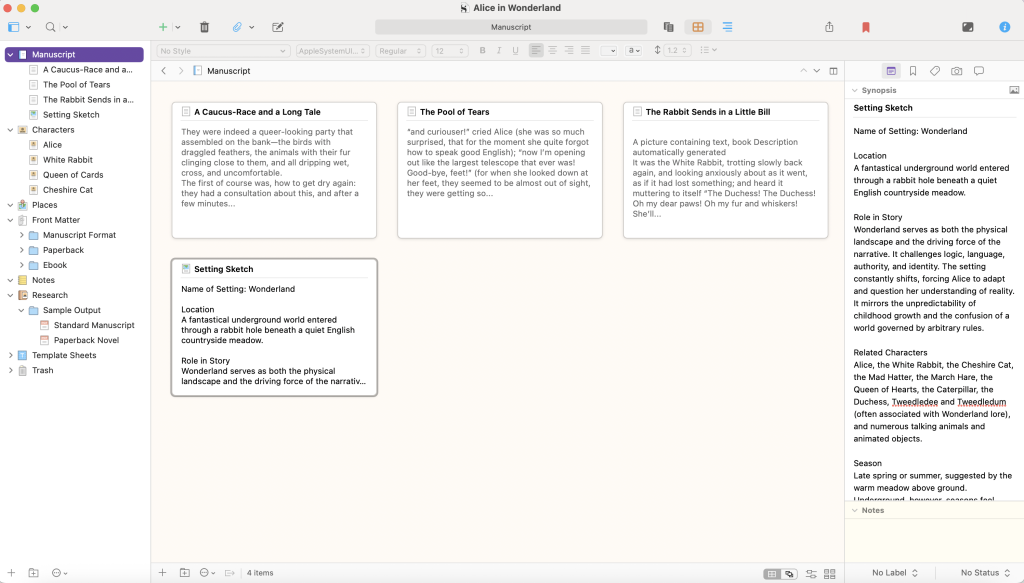Open the No Status dropdown

click(x=985, y=573)
